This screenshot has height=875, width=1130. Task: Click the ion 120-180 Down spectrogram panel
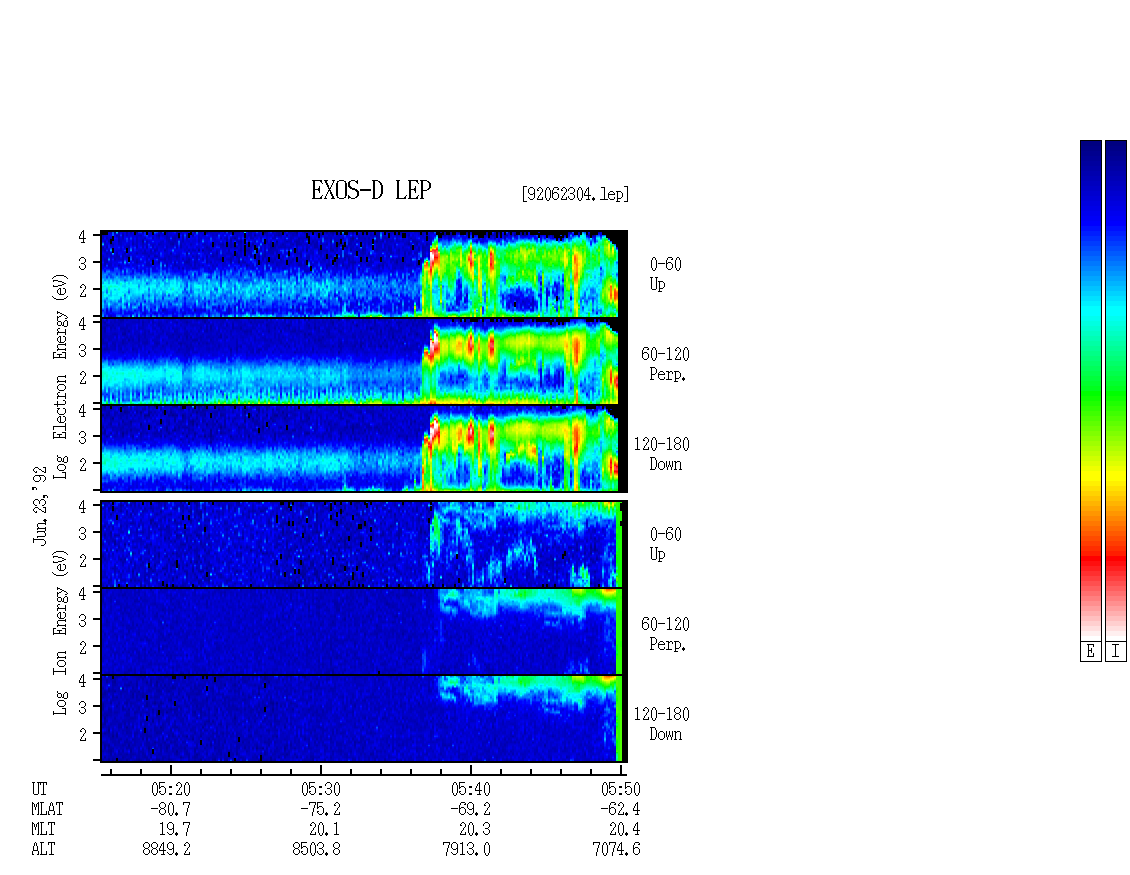[364, 719]
